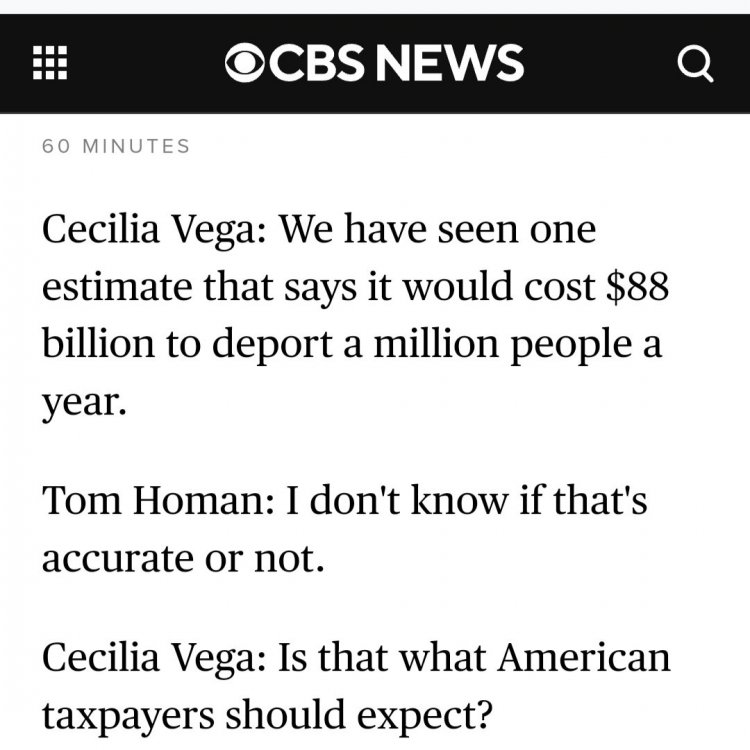This screenshot has height=750, width=750.
Task: Click the text I don't know if that's
Action: tap(466, 502)
